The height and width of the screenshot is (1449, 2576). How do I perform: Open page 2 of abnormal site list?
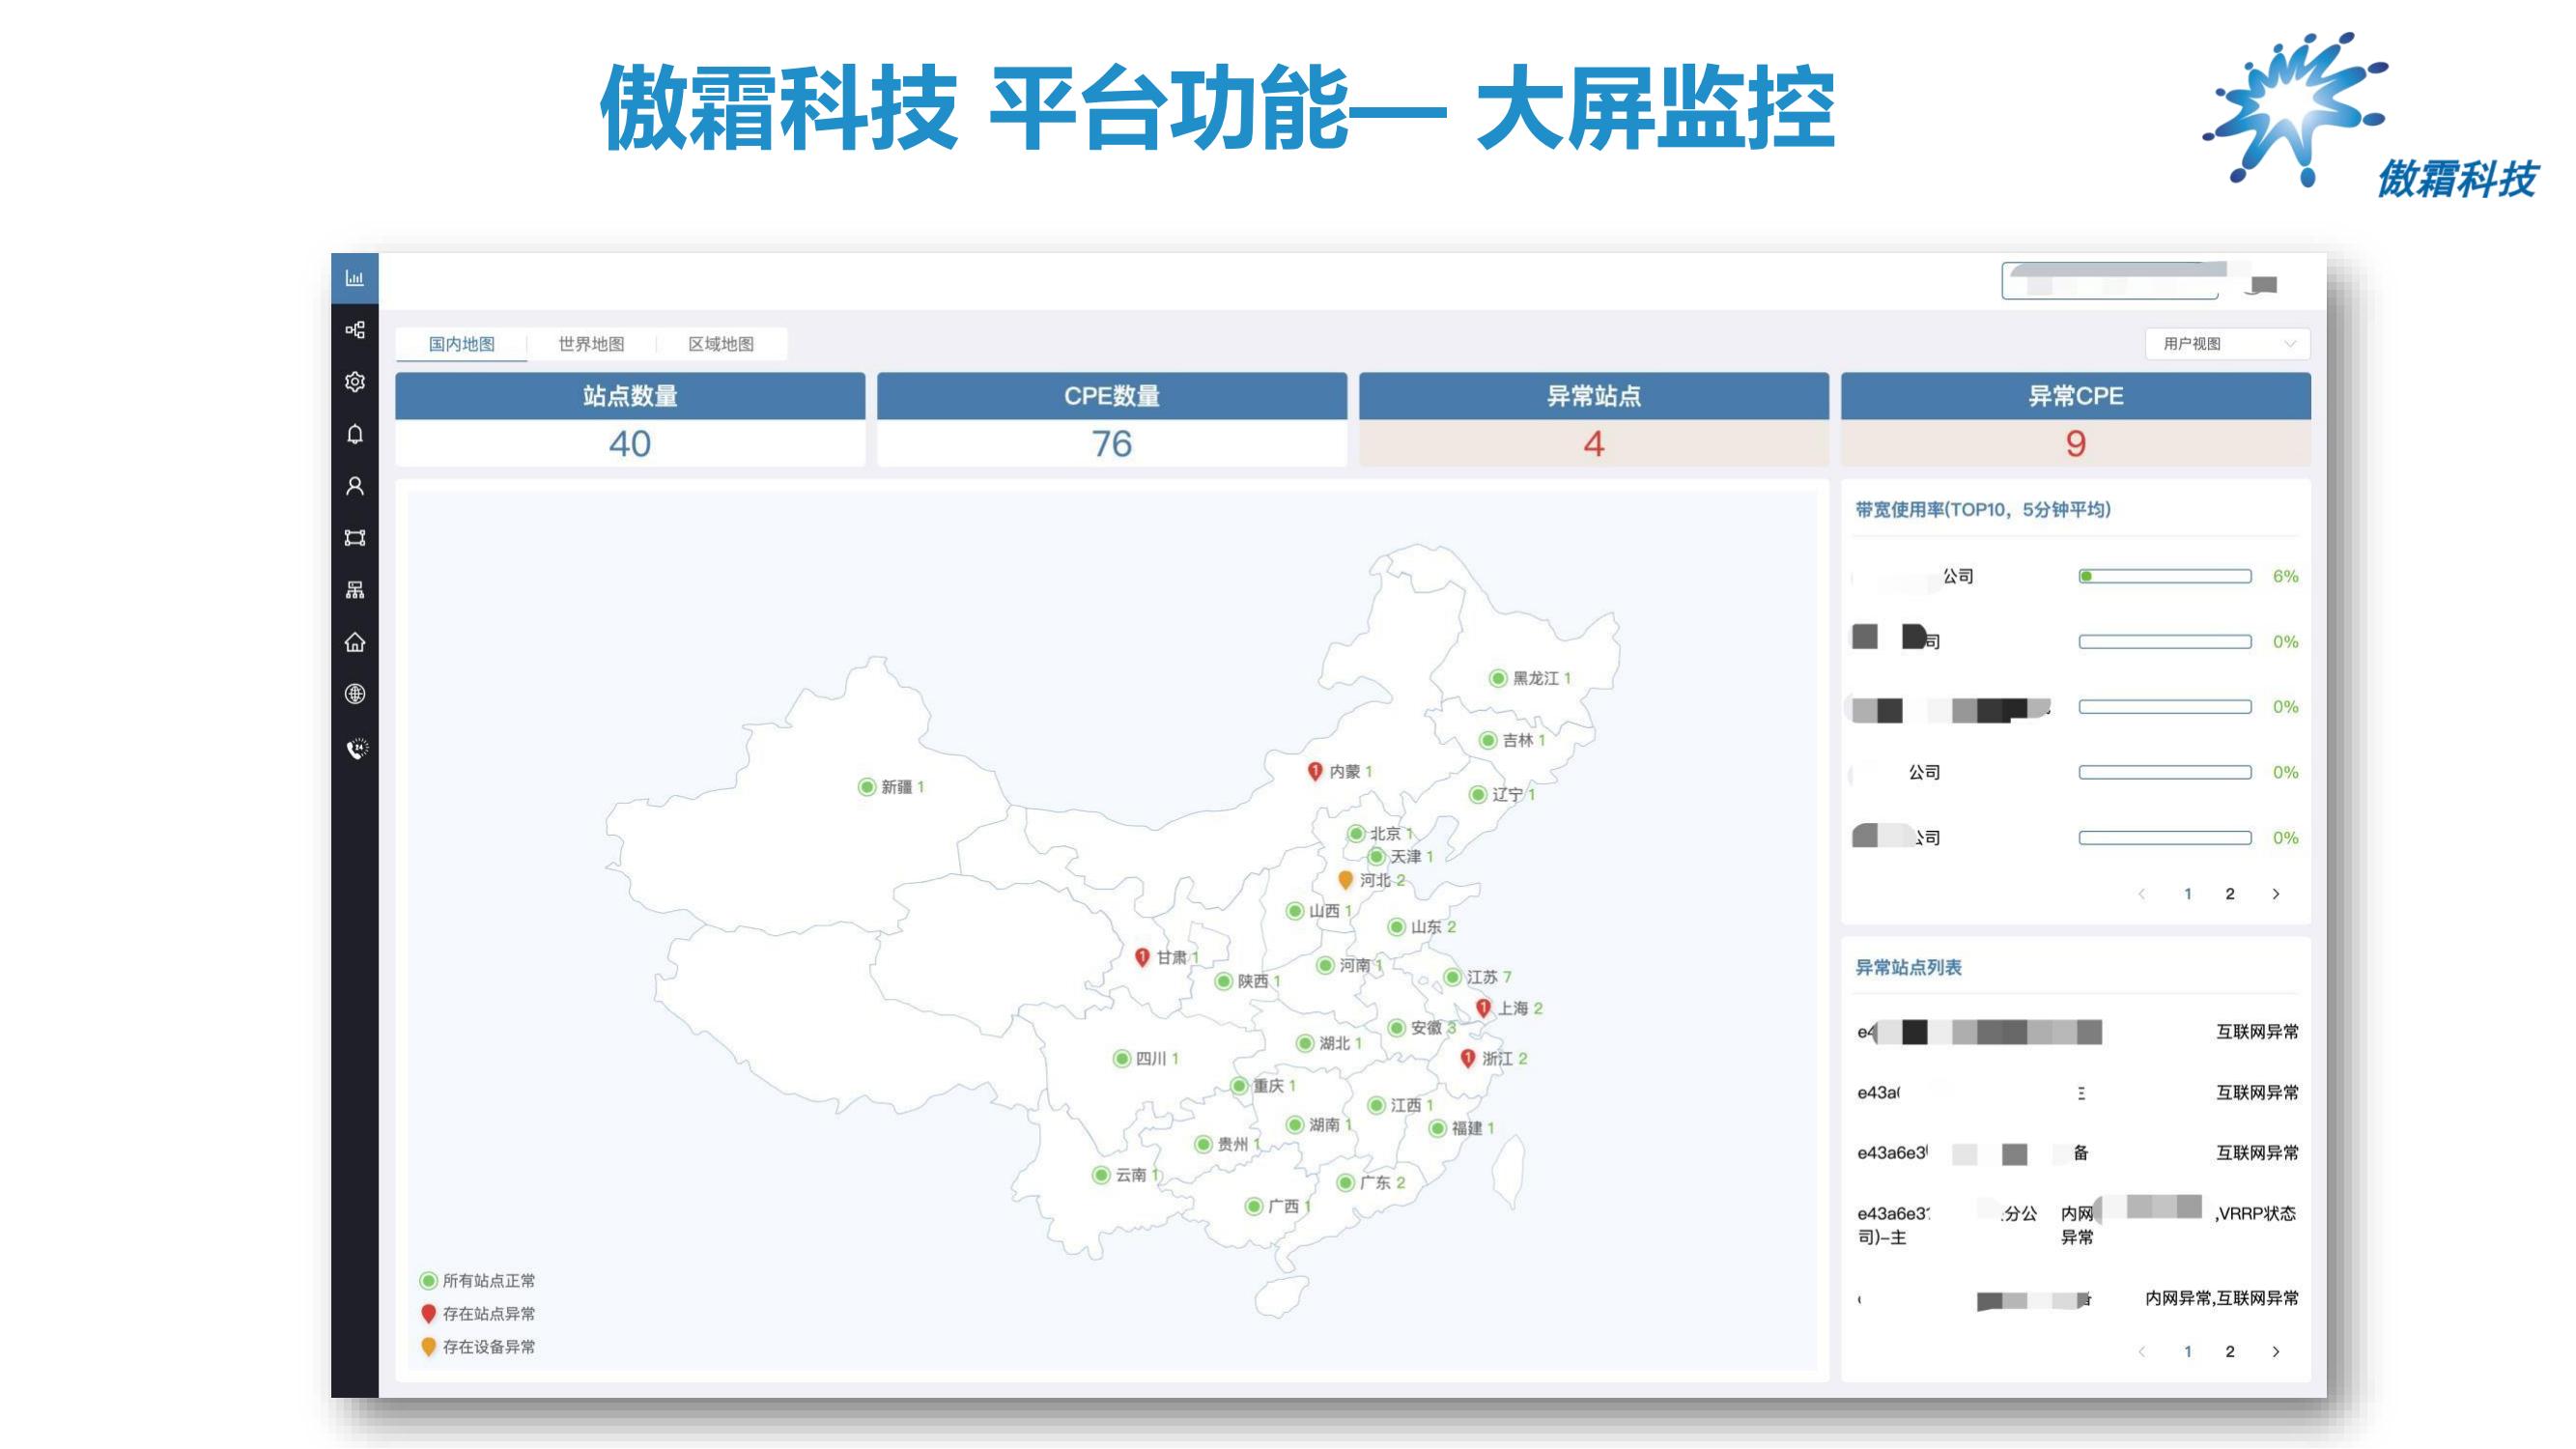tap(2230, 1352)
